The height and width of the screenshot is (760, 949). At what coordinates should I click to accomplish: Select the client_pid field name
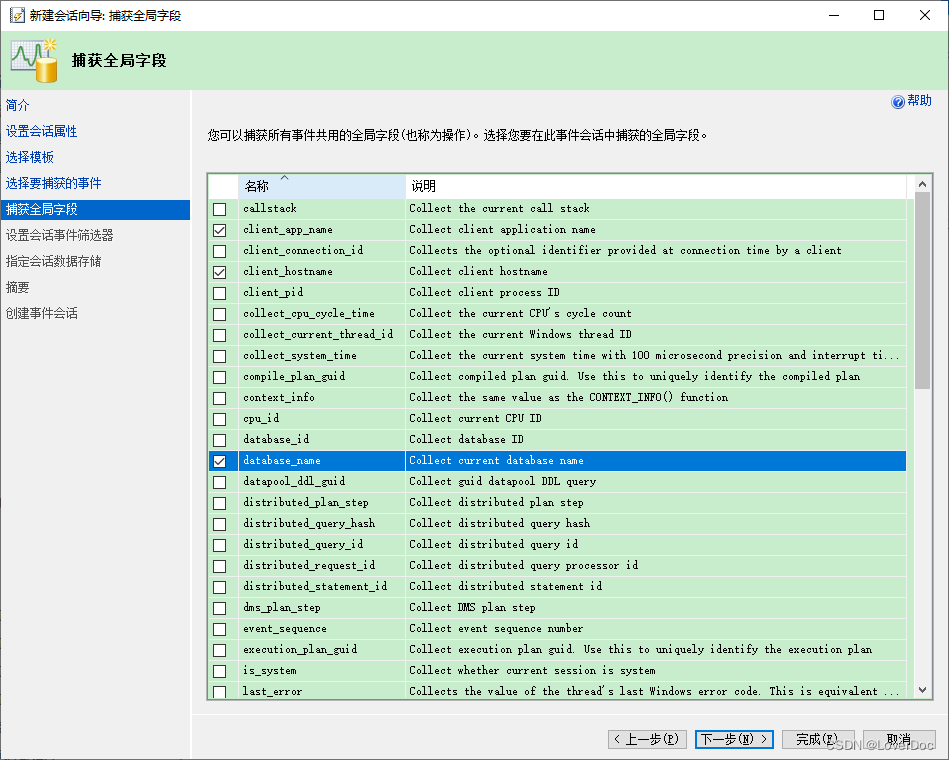pyautogui.click(x=273, y=292)
